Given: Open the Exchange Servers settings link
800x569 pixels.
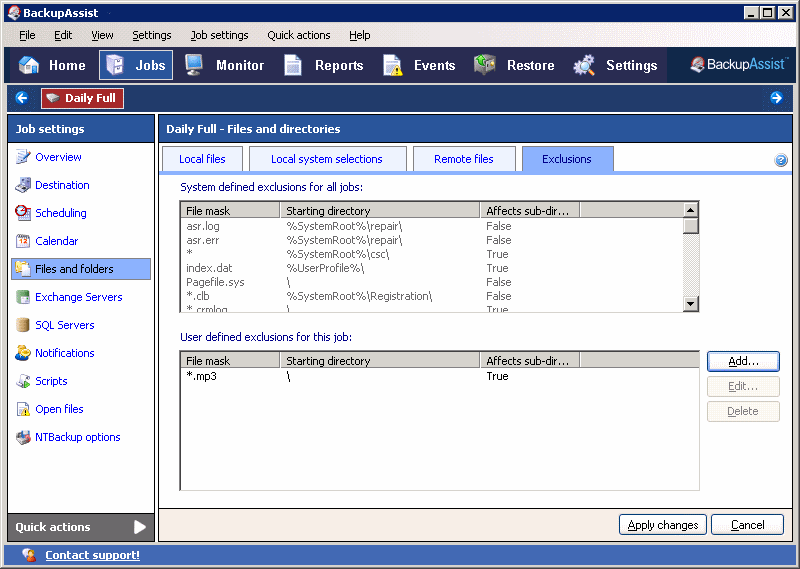Looking at the screenshot, I should click(79, 297).
